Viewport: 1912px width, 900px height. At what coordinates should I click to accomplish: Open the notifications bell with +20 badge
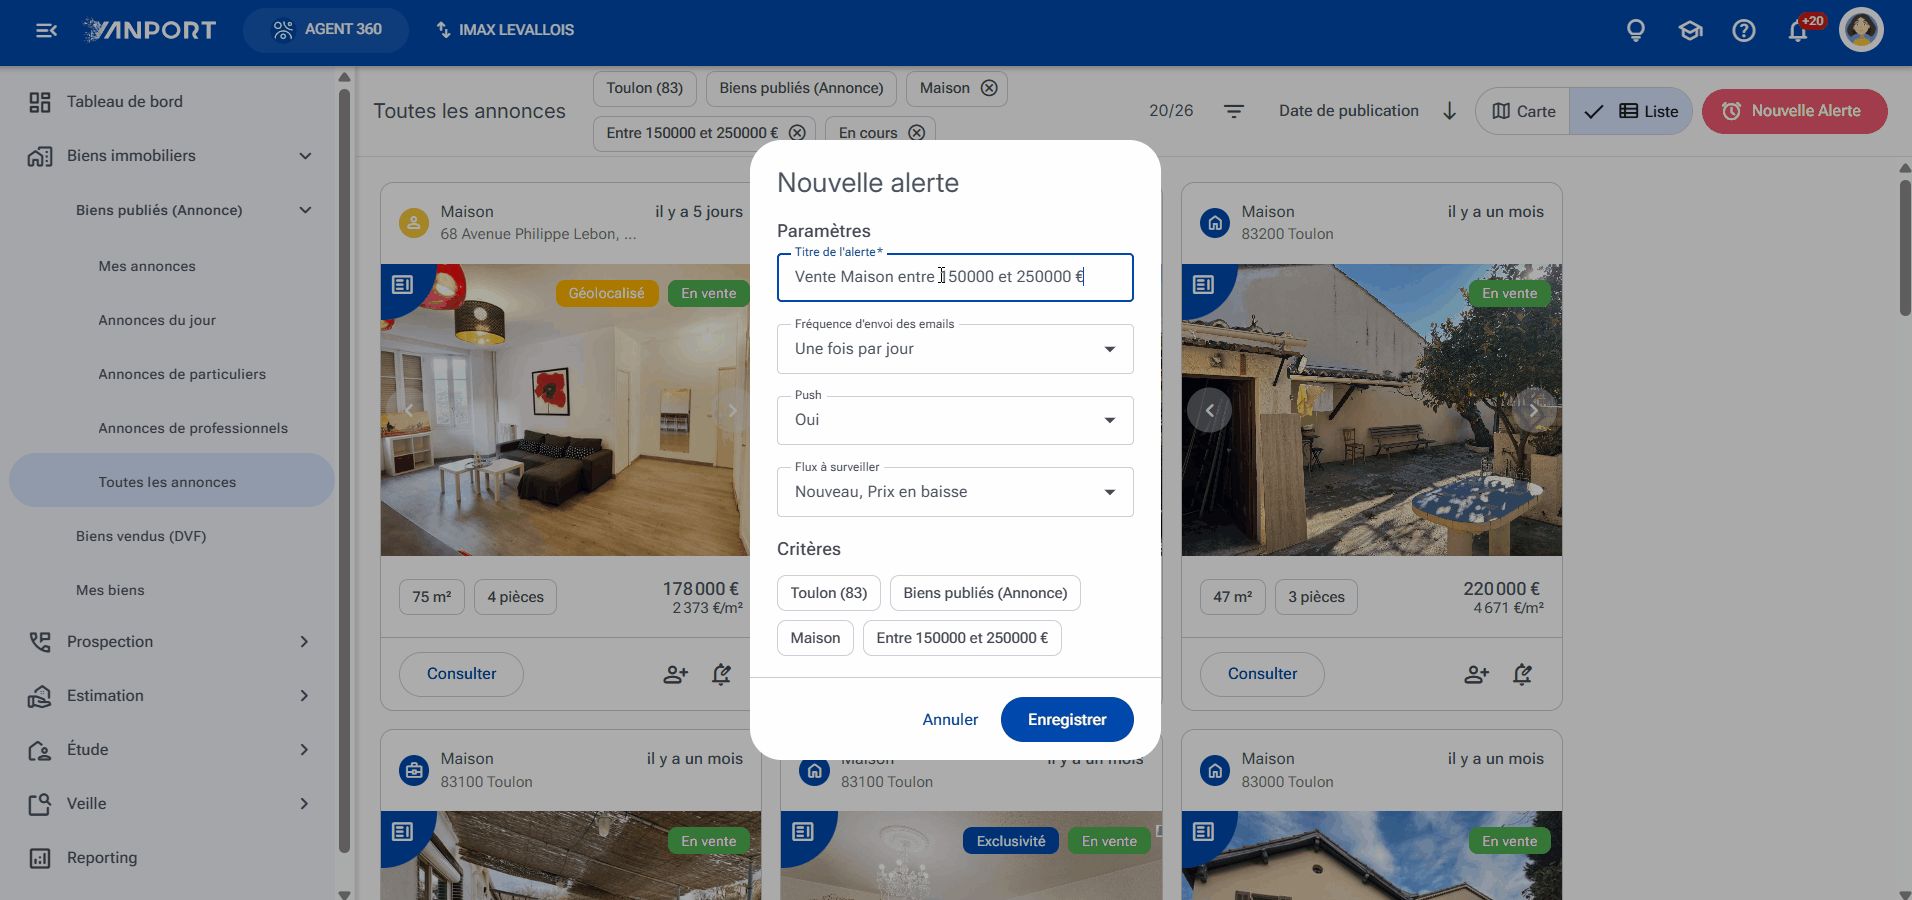click(x=1800, y=30)
